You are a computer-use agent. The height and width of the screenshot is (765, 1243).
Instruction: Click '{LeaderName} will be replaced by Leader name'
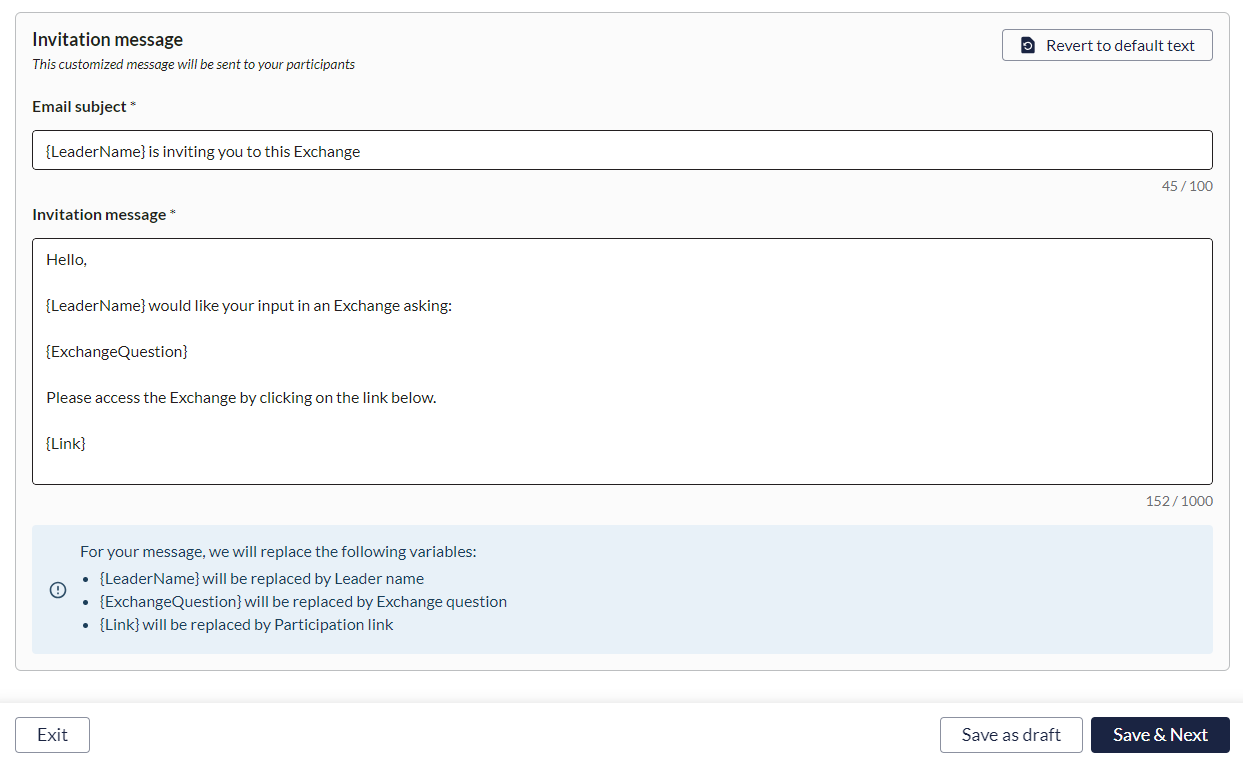point(262,578)
